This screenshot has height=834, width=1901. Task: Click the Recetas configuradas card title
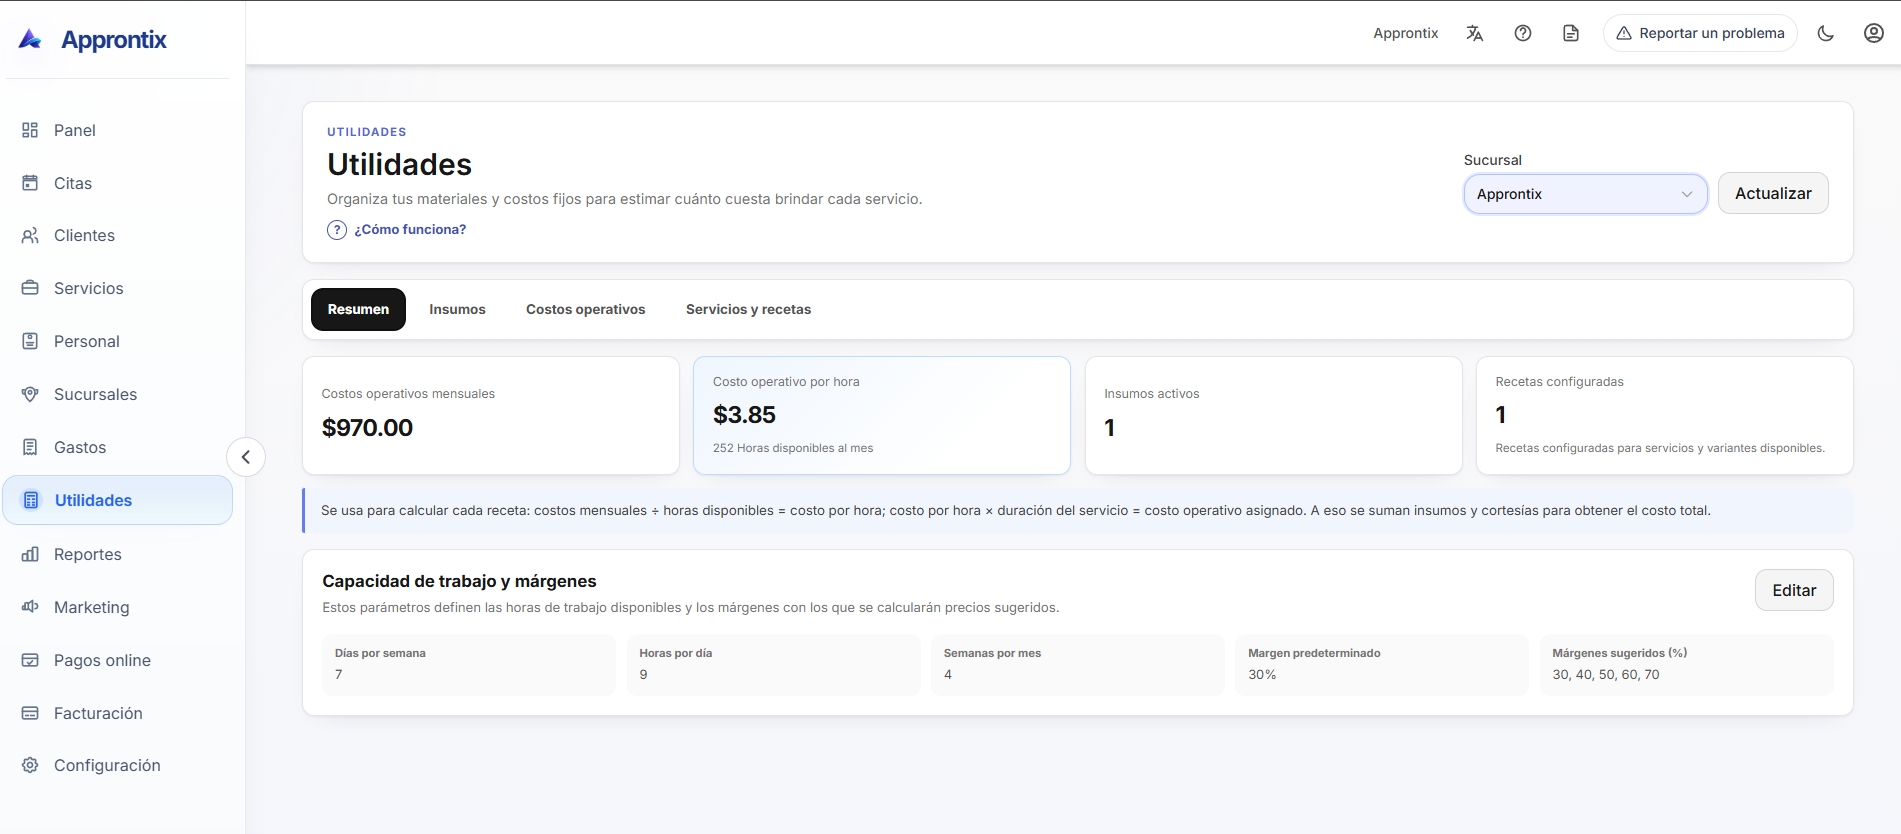pos(1559,382)
